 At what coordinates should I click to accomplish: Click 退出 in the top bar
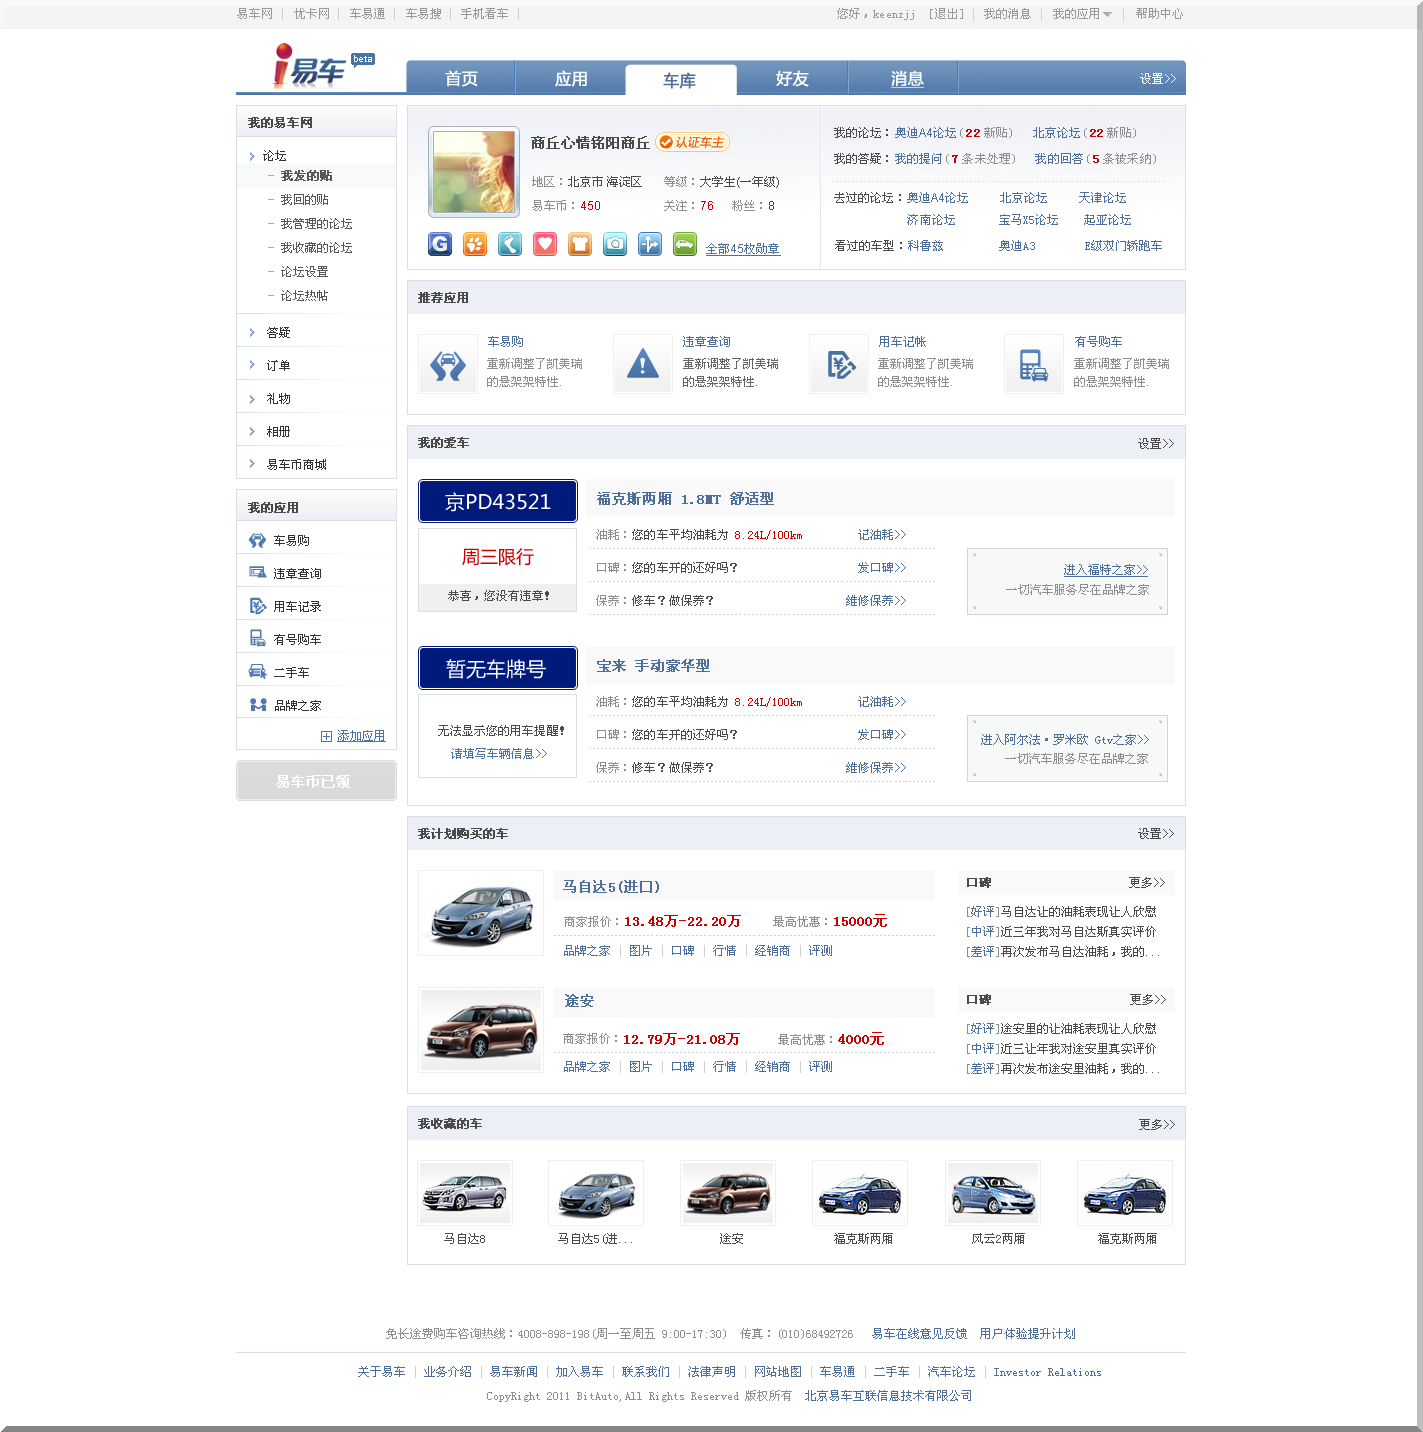(946, 14)
